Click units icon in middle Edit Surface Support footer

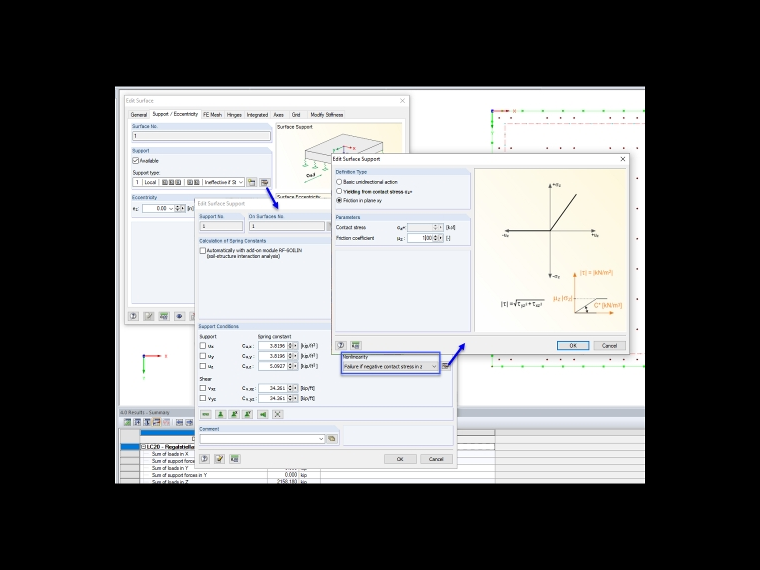coord(235,459)
